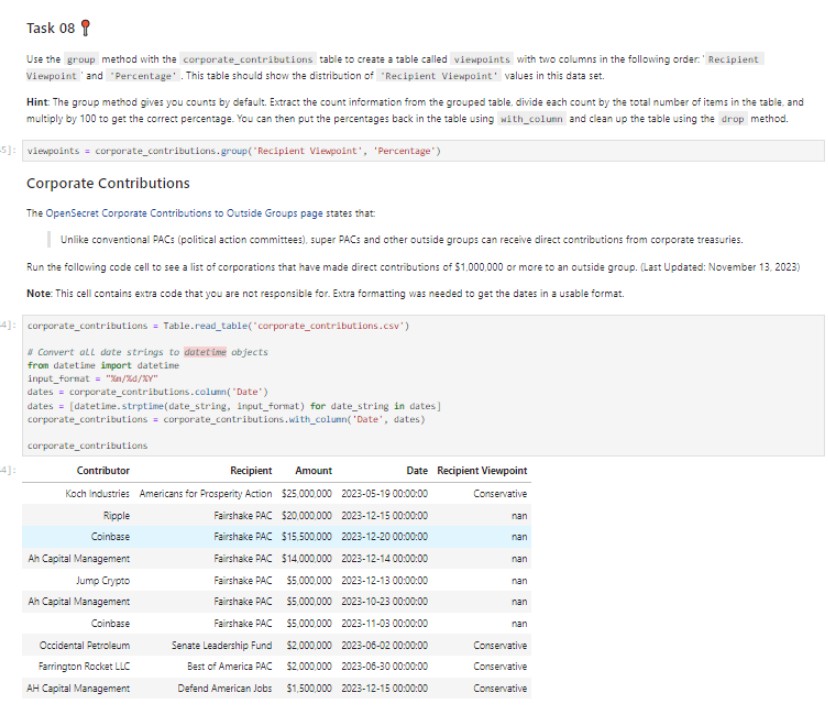Select the Senate Leadership Fund cell

coord(222,645)
